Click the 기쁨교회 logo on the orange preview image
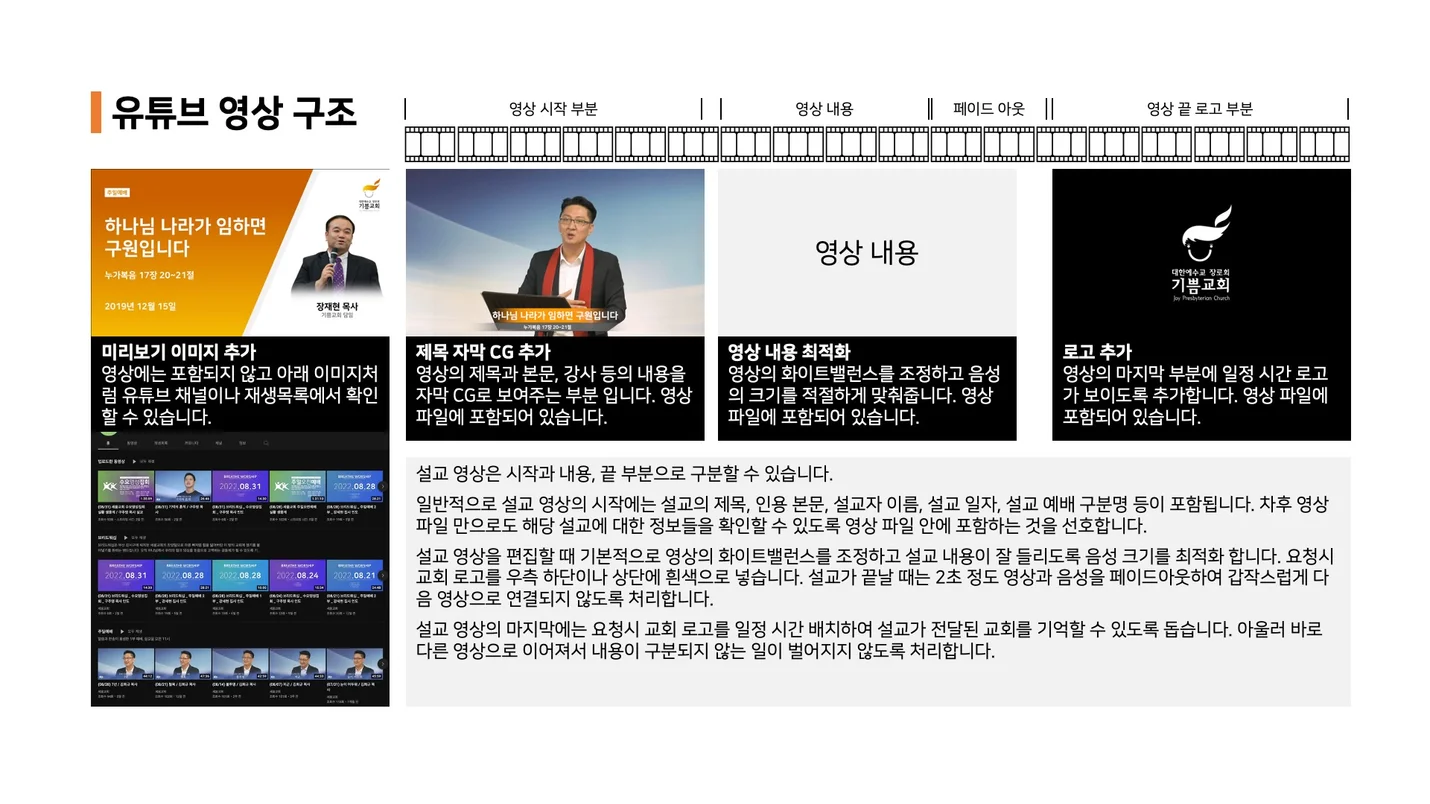Image resolution: width=1430 pixels, height=804 pixels. click(371, 194)
